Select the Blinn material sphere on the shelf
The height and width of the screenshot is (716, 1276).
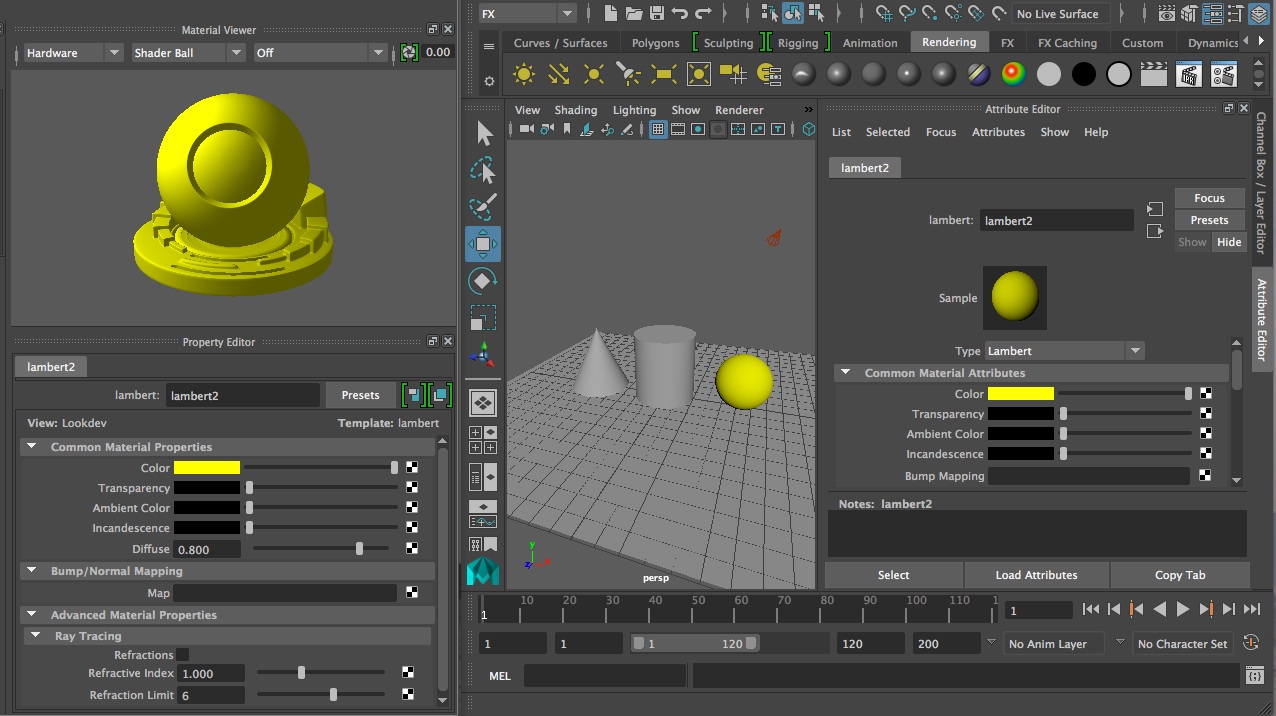[x=837, y=74]
